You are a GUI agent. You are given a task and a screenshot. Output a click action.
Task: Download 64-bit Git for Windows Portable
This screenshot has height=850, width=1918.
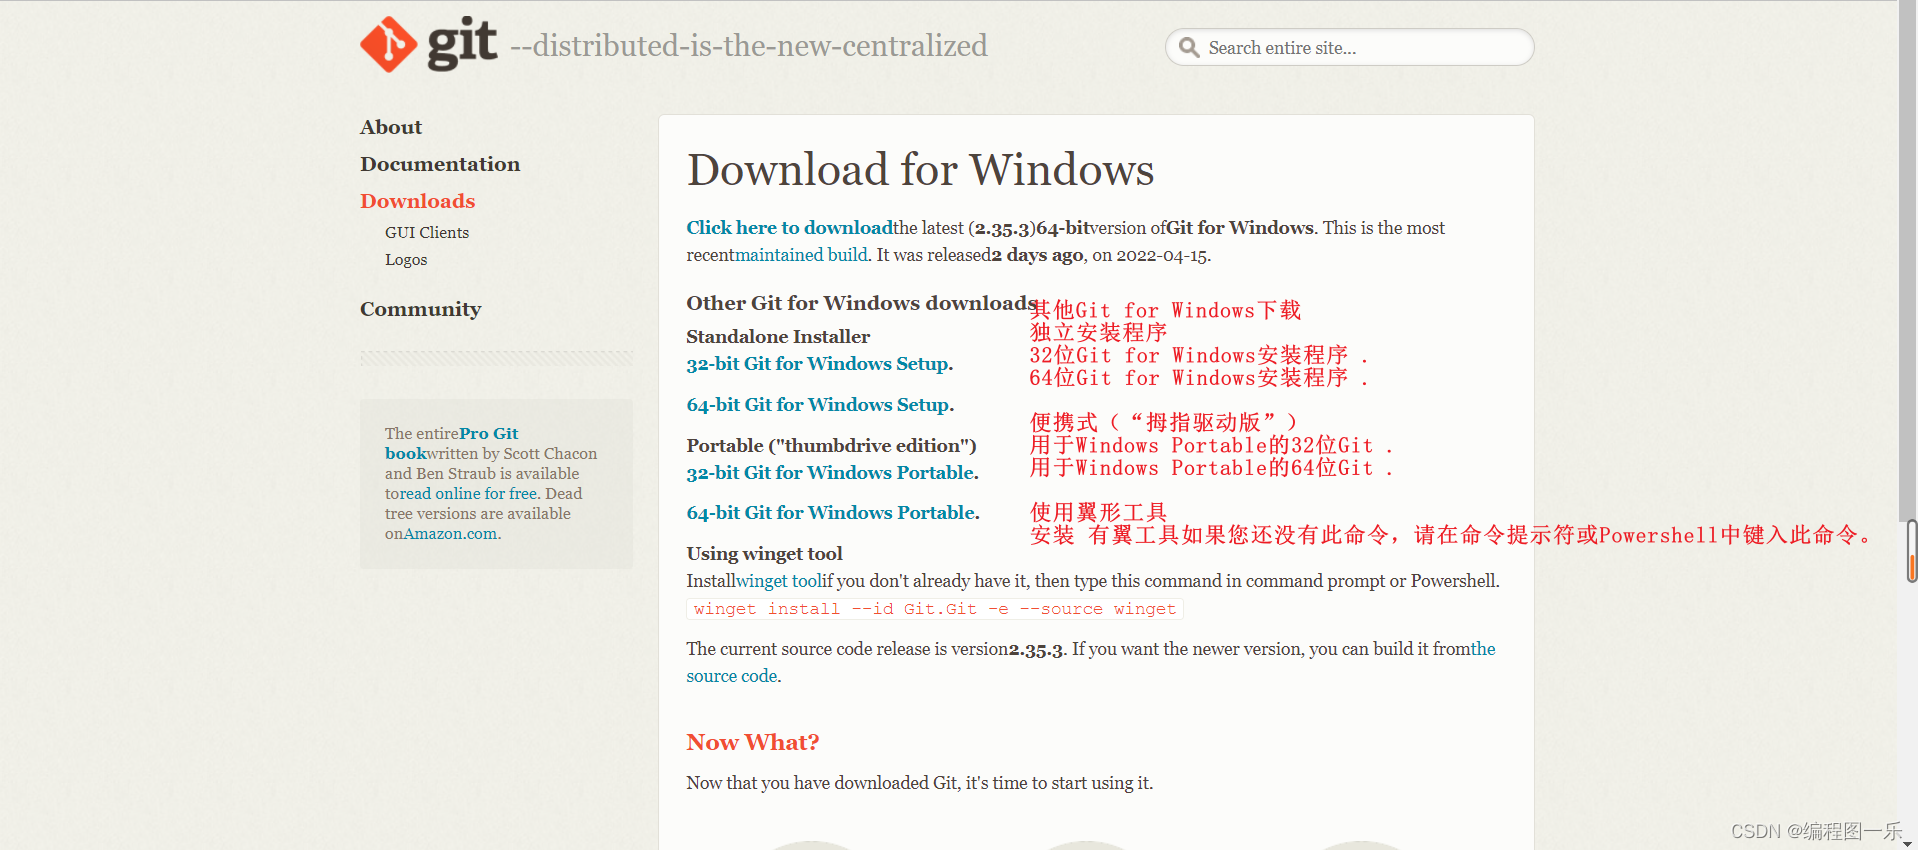pyautogui.click(x=832, y=513)
